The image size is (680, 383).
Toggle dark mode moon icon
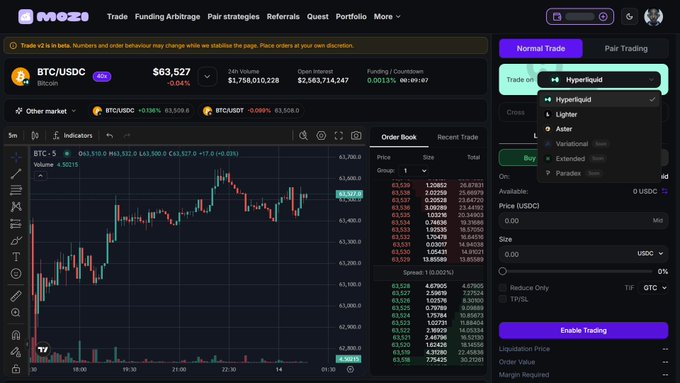tap(630, 16)
